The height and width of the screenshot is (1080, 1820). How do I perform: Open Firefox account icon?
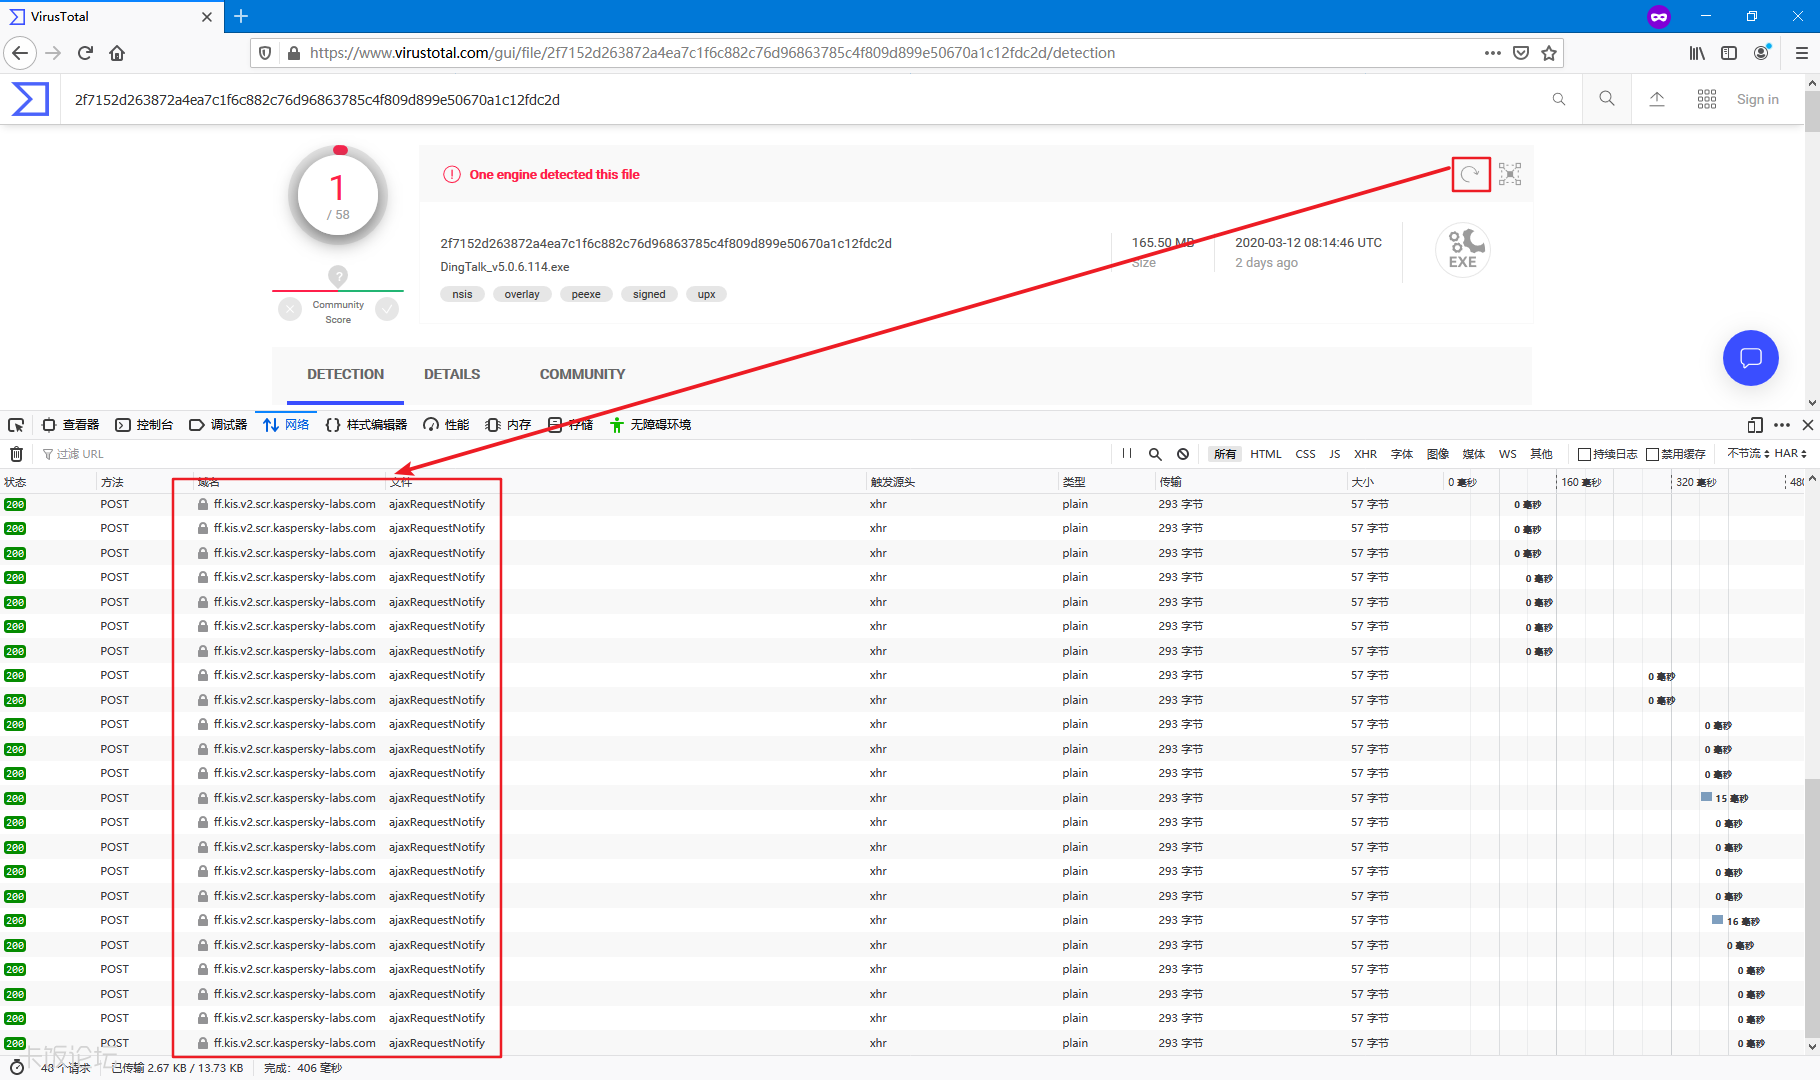pyautogui.click(x=1762, y=53)
